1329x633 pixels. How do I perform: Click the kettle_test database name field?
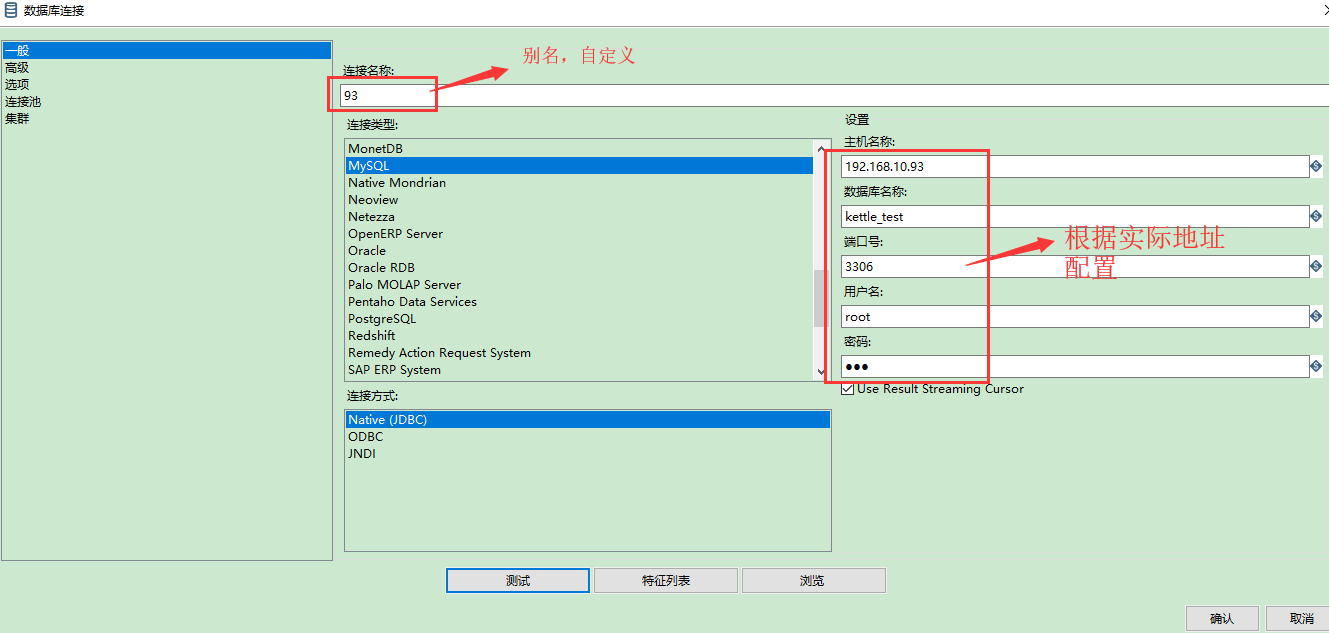(x=1075, y=216)
